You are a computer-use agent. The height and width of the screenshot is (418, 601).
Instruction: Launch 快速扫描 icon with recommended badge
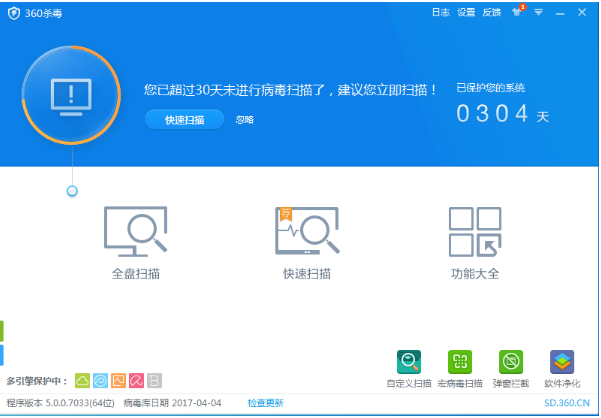click(x=307, y=231)
